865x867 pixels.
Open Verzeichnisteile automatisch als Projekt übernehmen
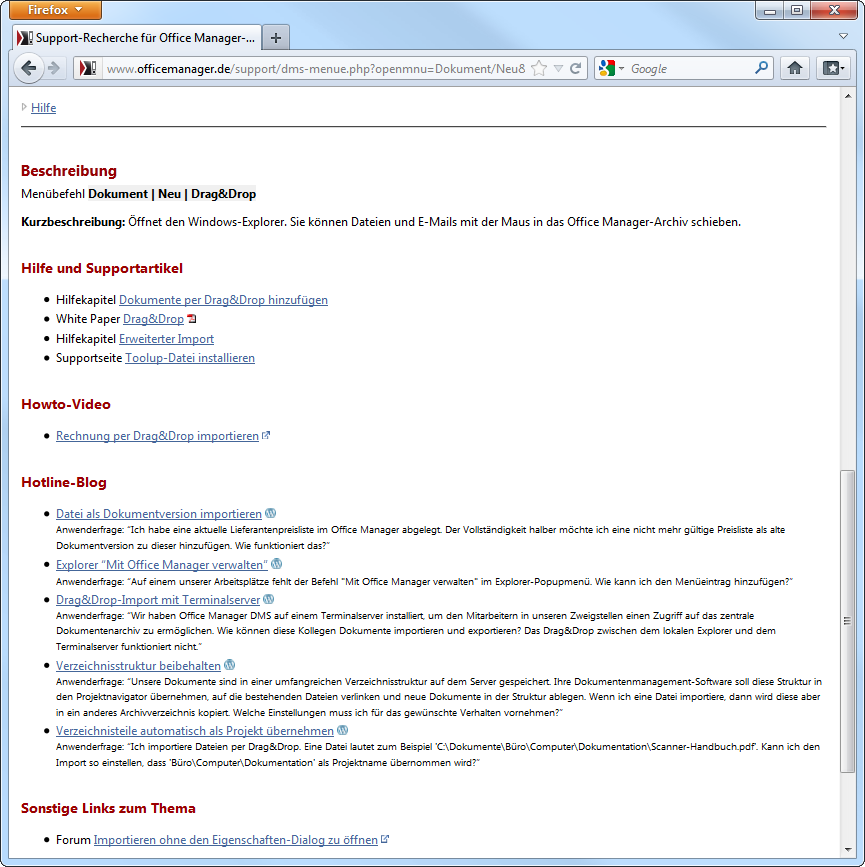point(195,731)
